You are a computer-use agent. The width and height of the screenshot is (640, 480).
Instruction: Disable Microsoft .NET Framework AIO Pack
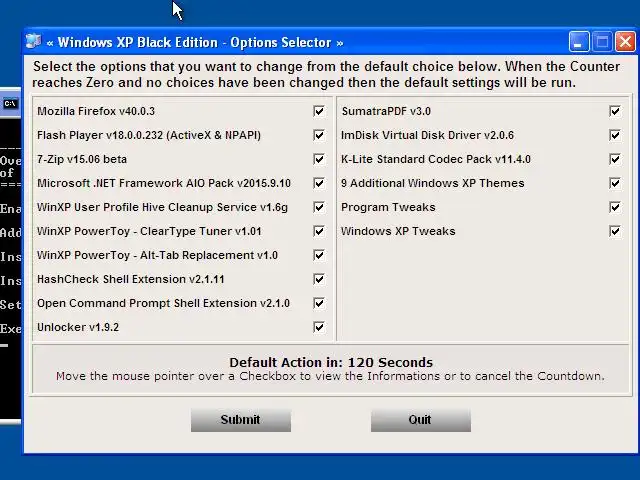319,183
